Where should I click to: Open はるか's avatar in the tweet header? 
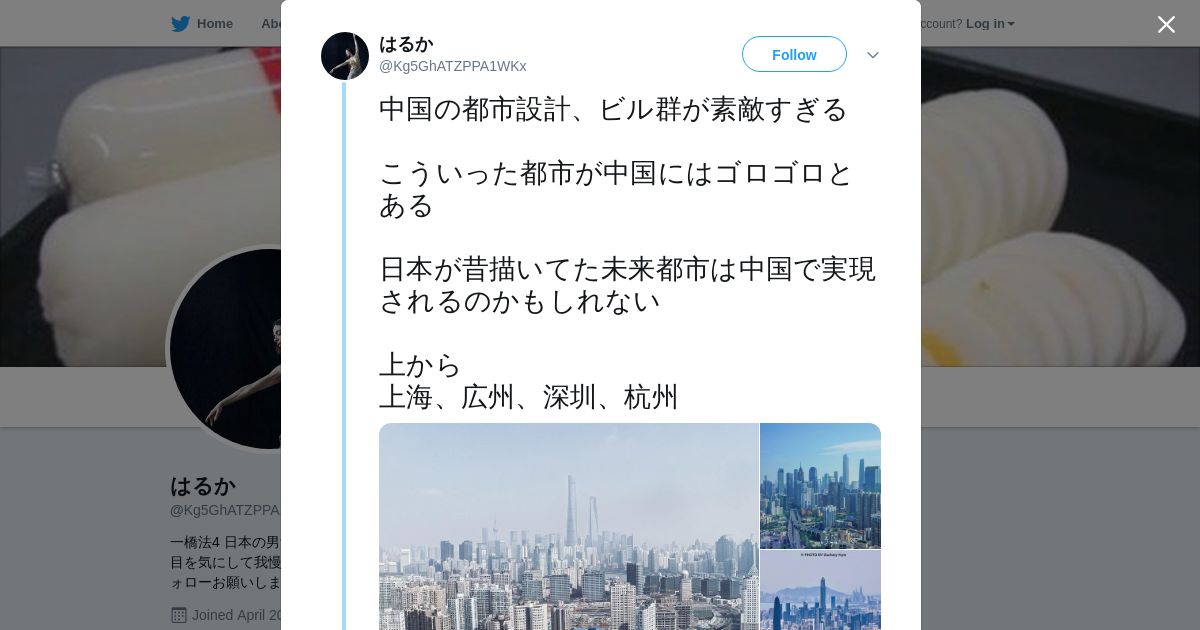(345, 56)
